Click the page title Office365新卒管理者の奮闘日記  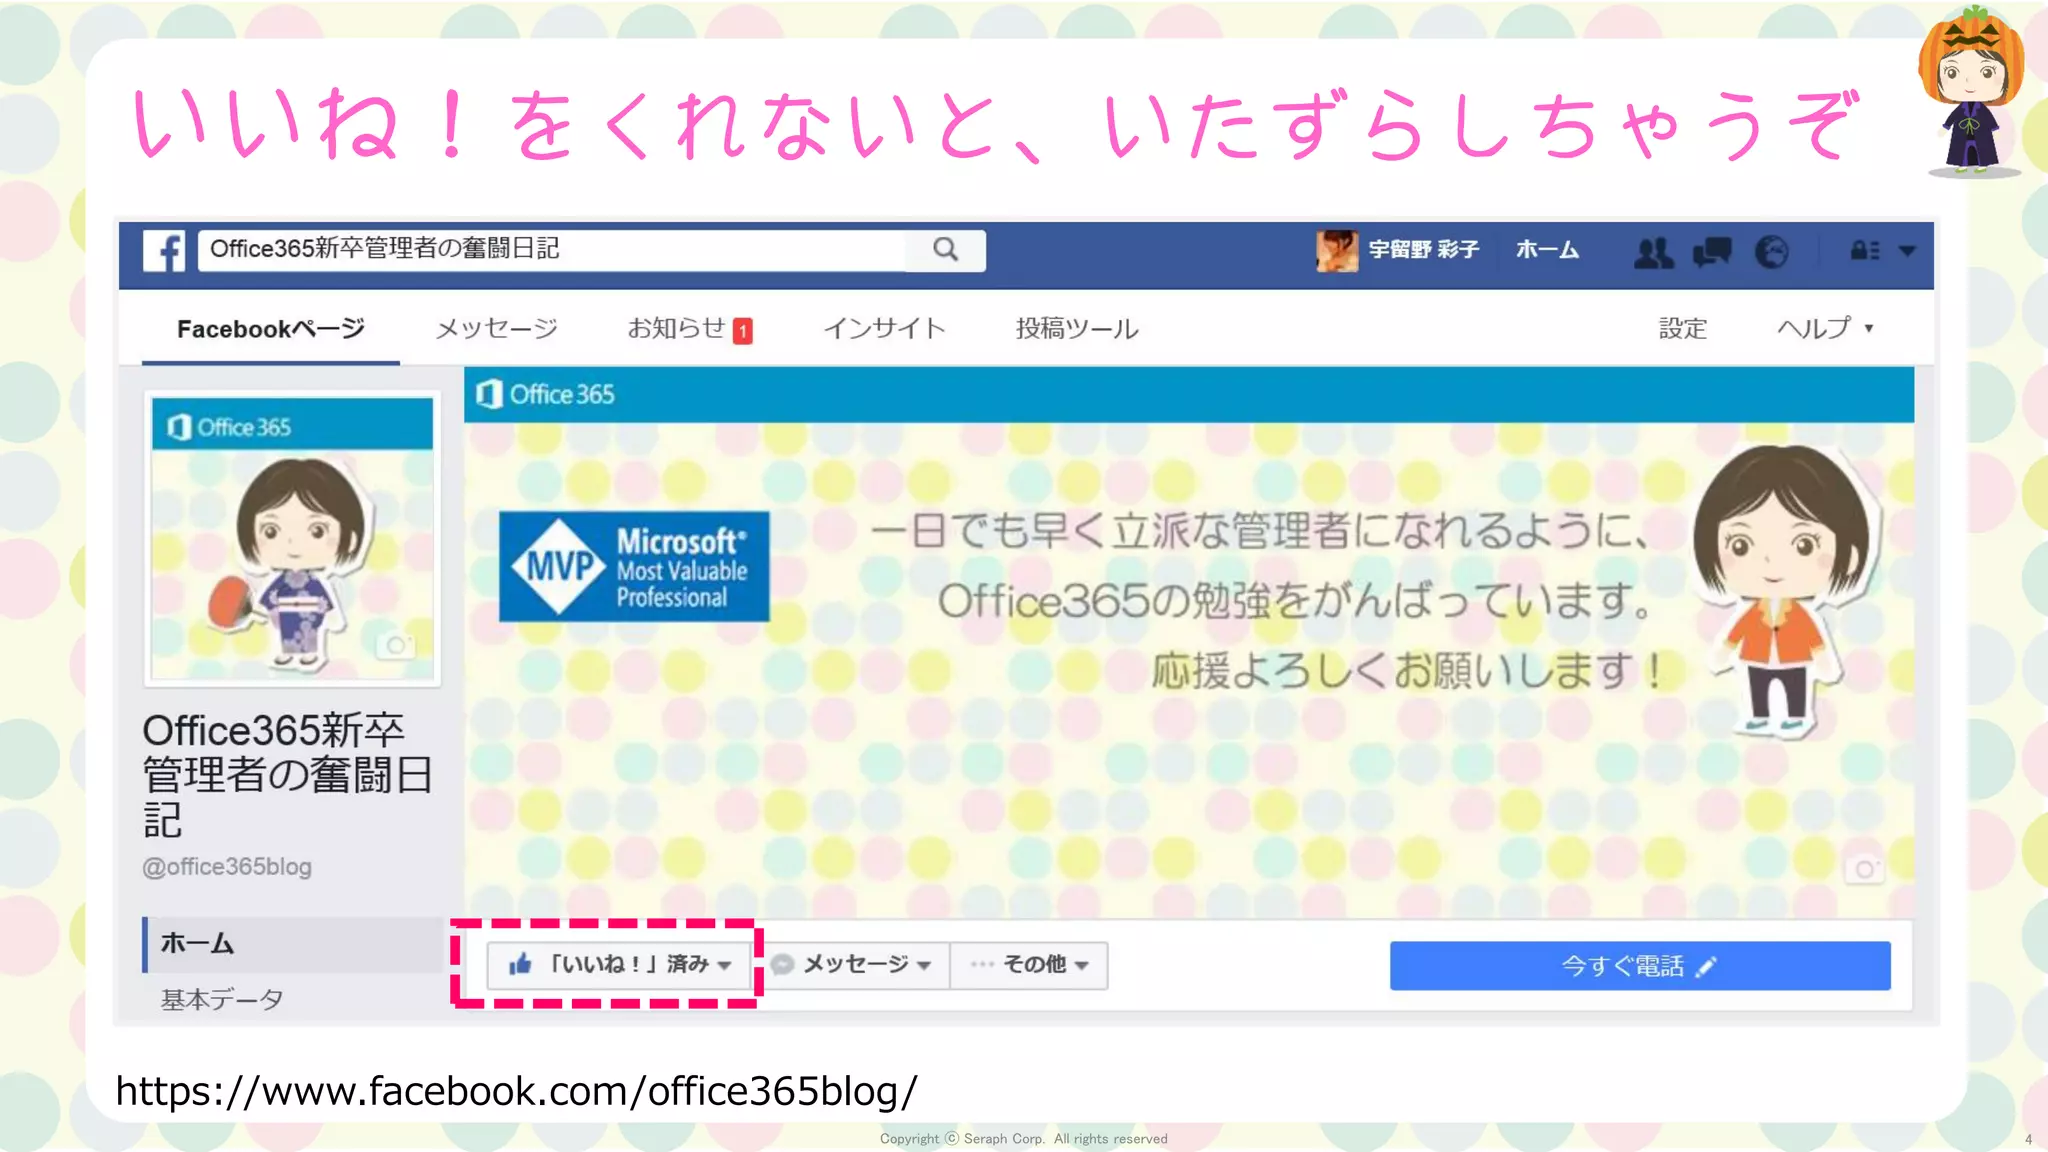pos(288,775)
